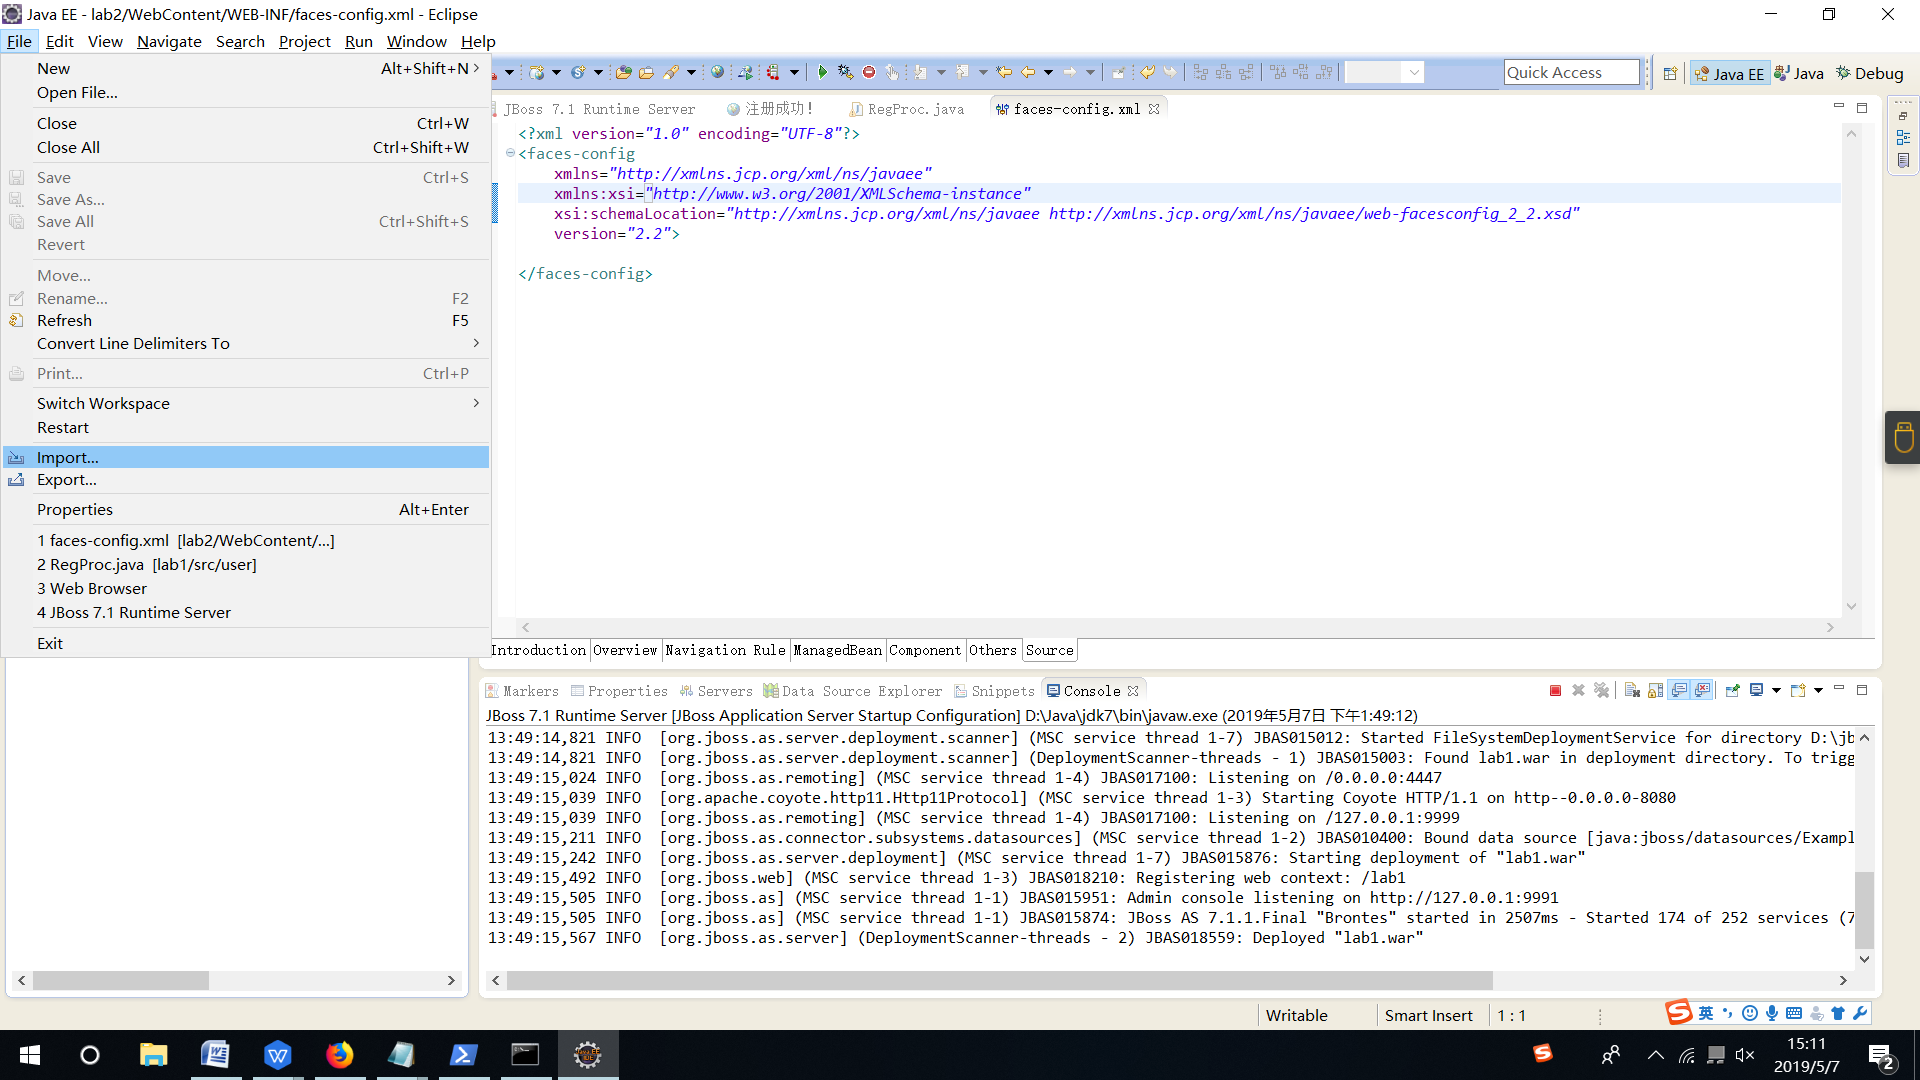Toggle Scroll Lock in Console
Image resolution: width=1920 pixels, height=1080 pixels.
coord(1655,691)
